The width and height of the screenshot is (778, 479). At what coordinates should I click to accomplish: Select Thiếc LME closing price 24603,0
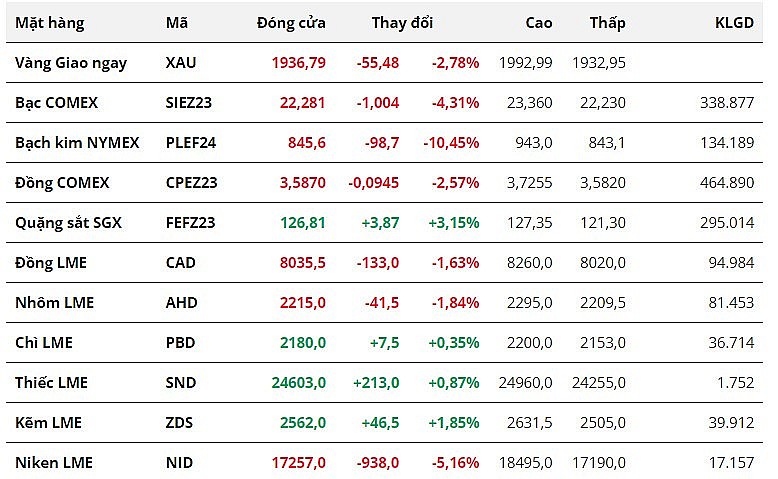[x=298, y=383]
